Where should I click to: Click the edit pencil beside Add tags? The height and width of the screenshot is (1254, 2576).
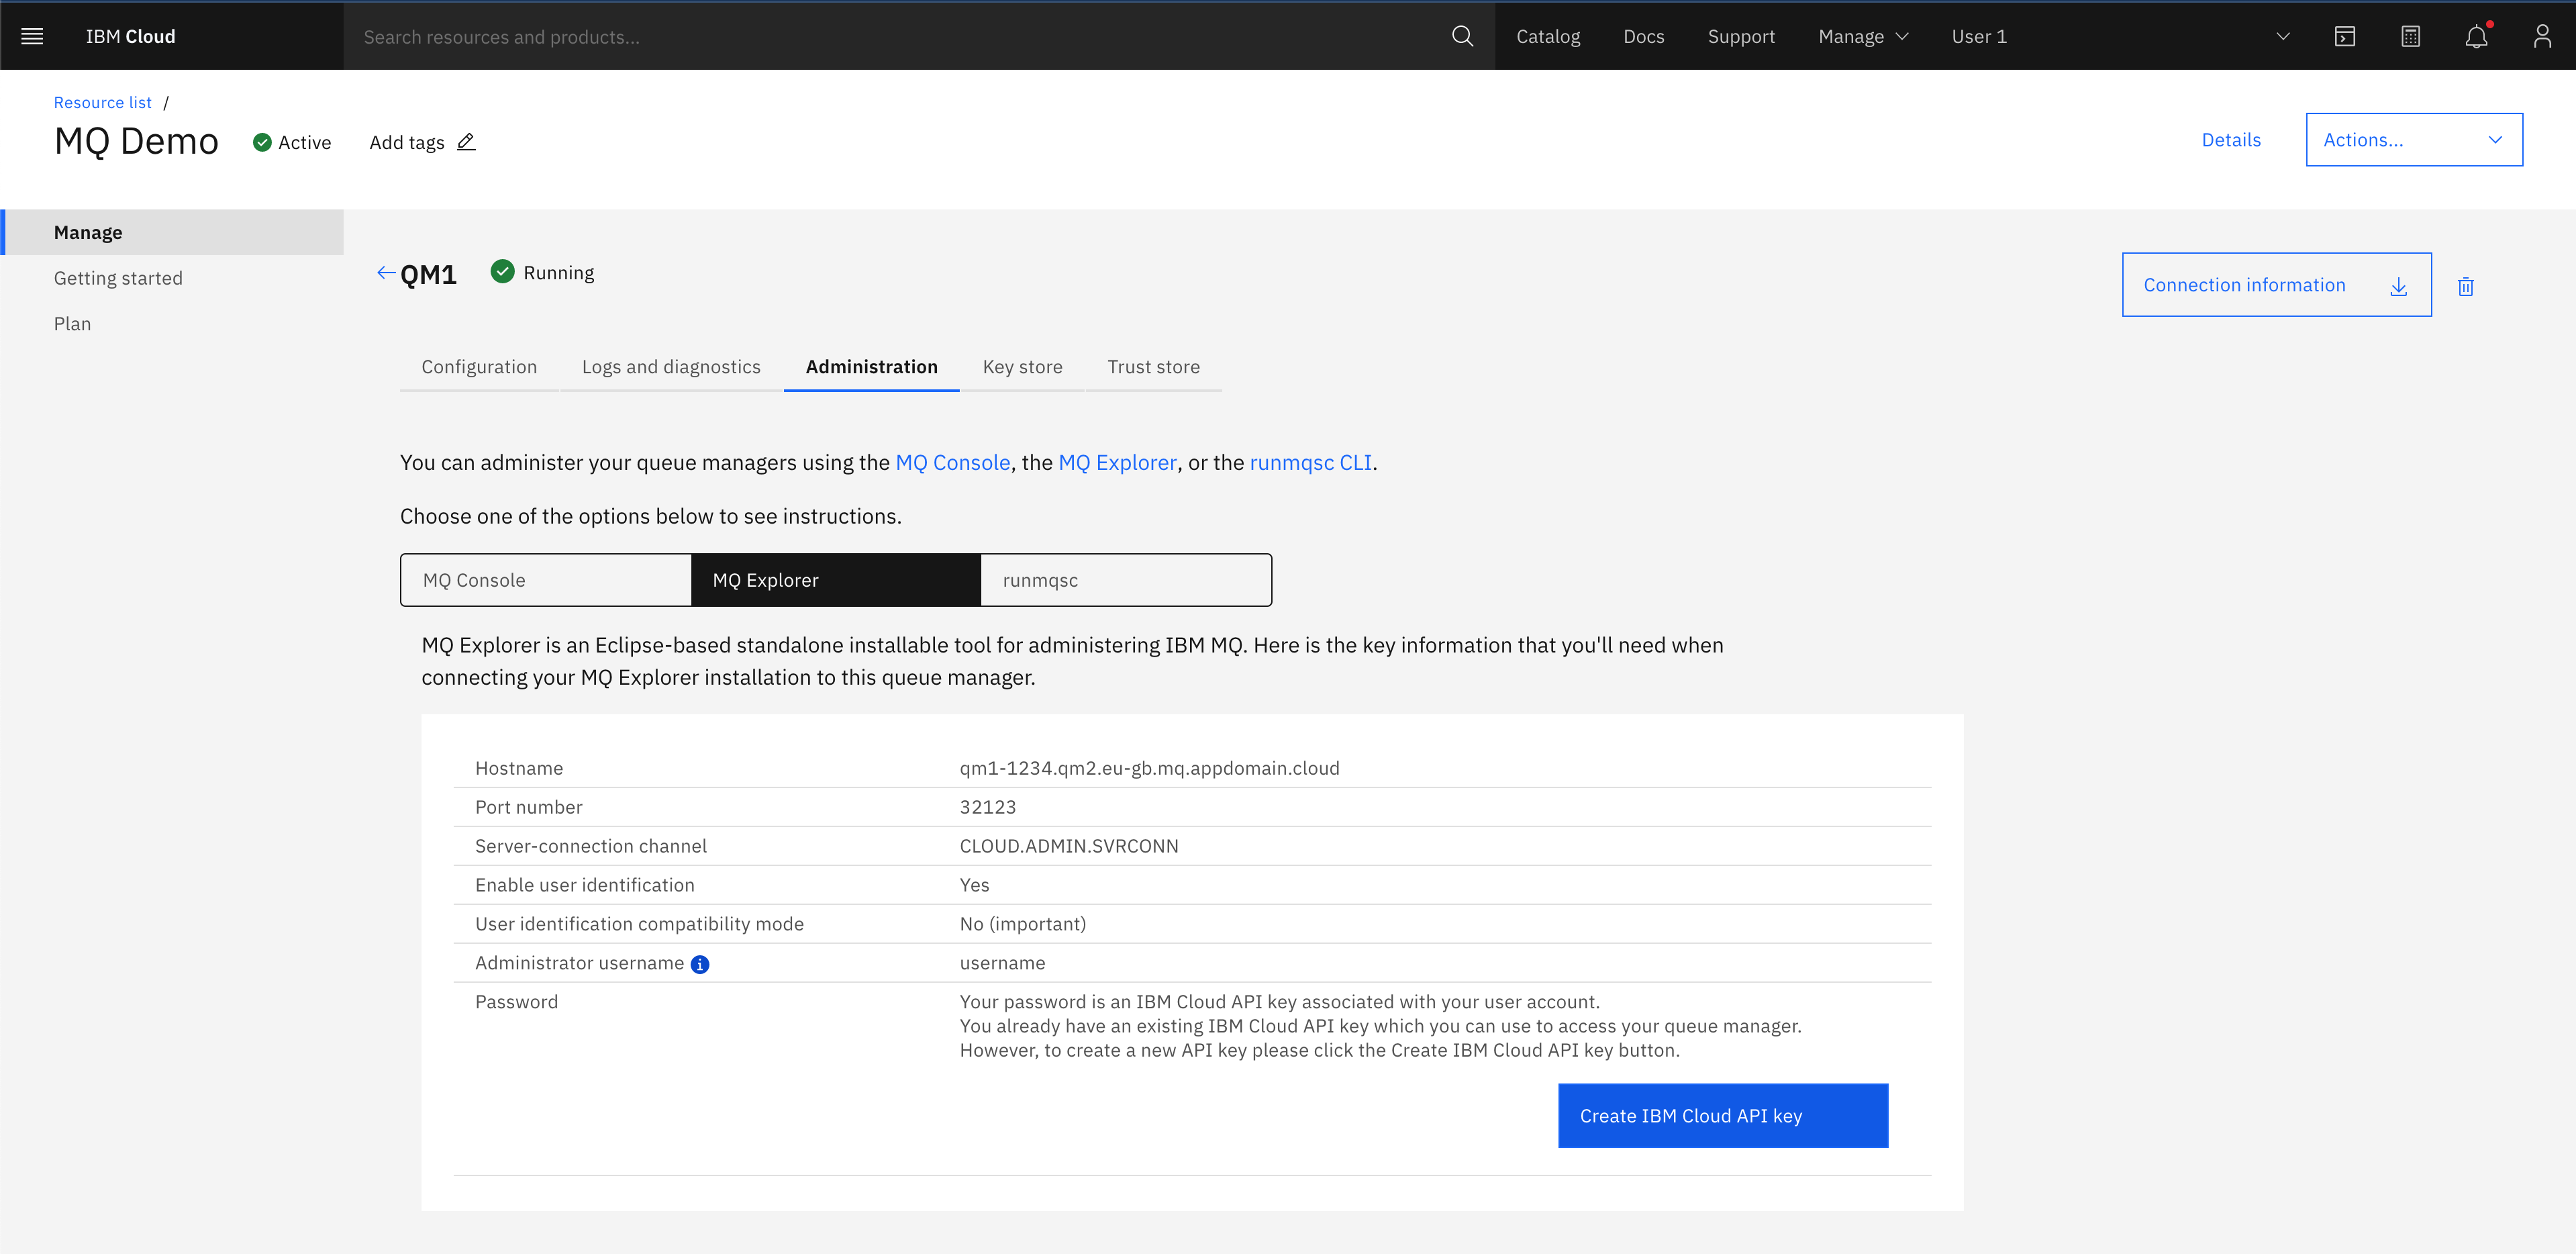(466, 142)
